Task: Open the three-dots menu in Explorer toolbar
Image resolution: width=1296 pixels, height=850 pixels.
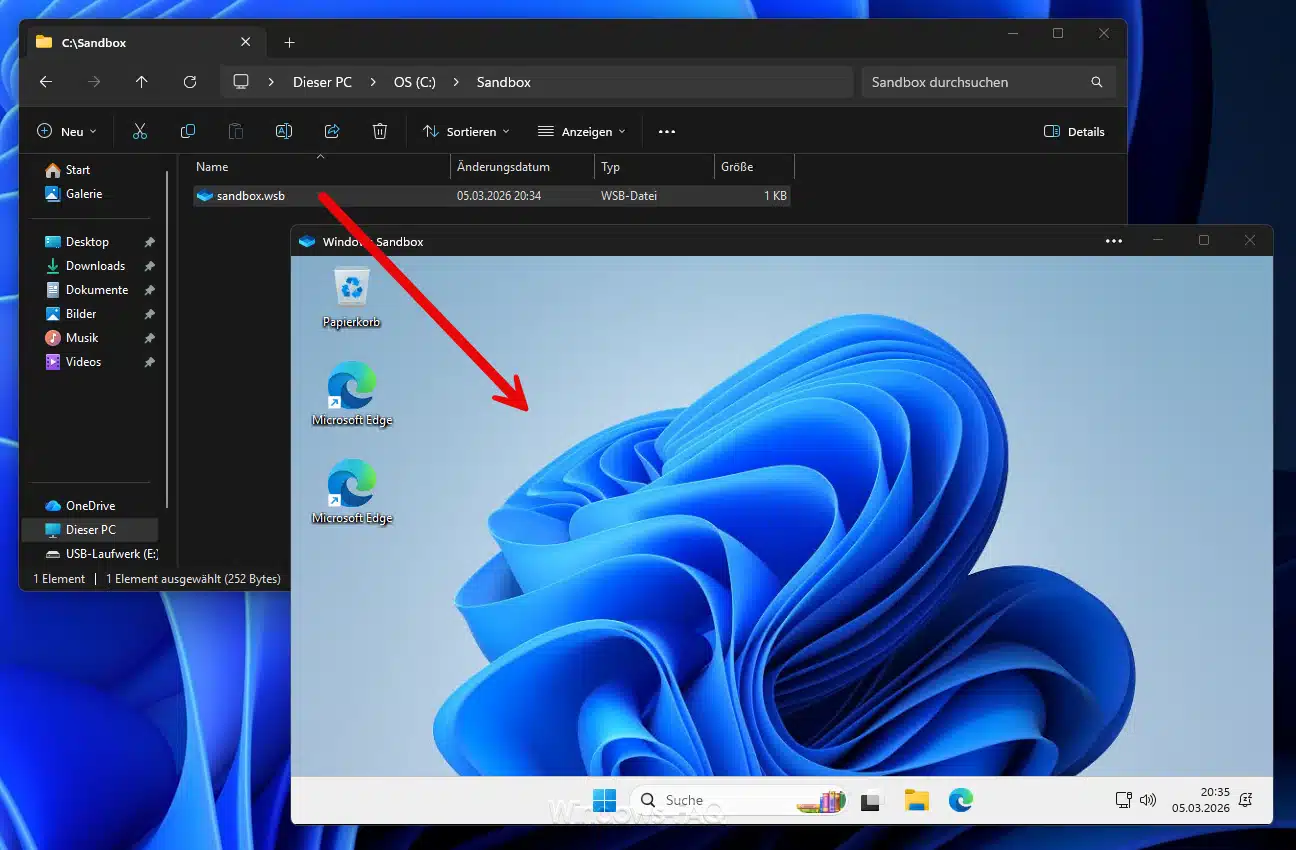Action: point(667,131)
